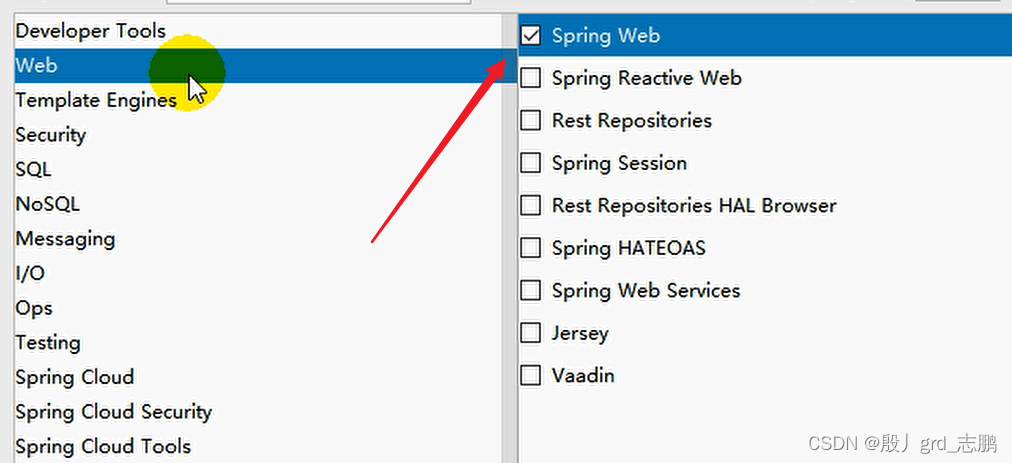Select the Ops category
1012x463 pixels.
[x=258, y=308]
